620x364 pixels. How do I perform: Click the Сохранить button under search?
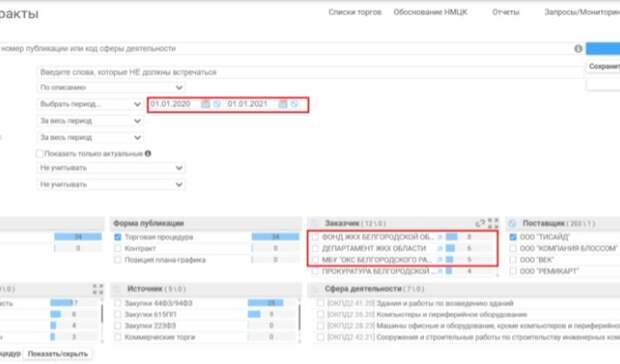click(x=603, y=66)
